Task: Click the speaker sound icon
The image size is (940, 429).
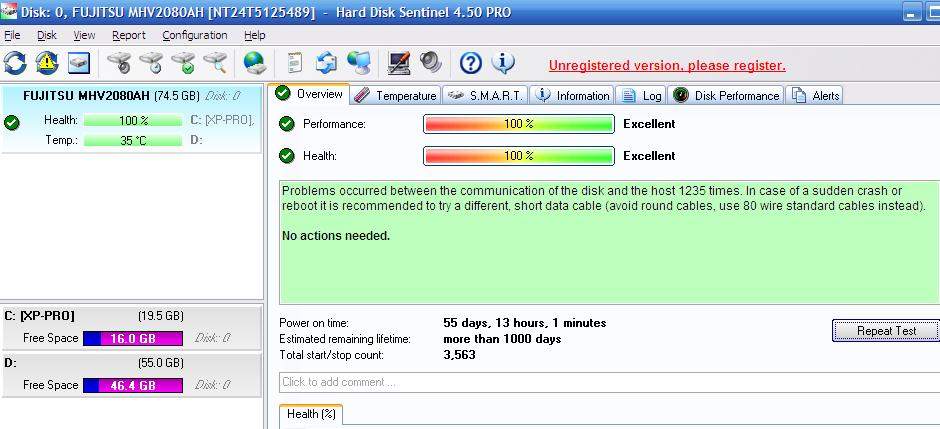Action: tap(430, 62)
